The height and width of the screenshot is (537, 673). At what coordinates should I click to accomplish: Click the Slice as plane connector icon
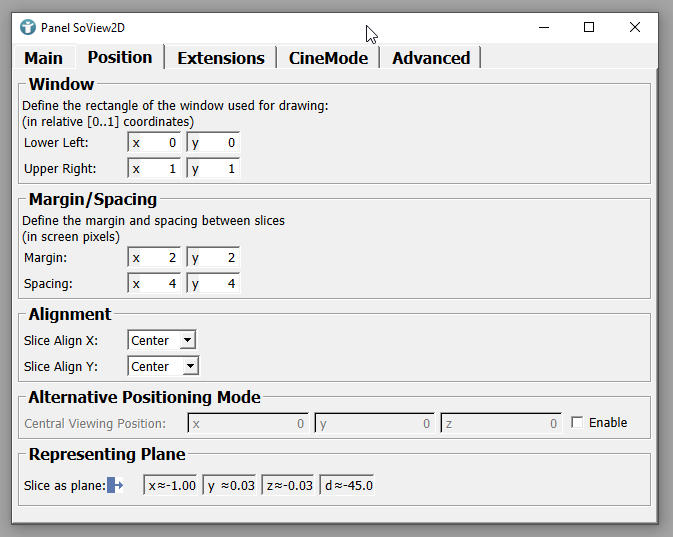(114, 486)
